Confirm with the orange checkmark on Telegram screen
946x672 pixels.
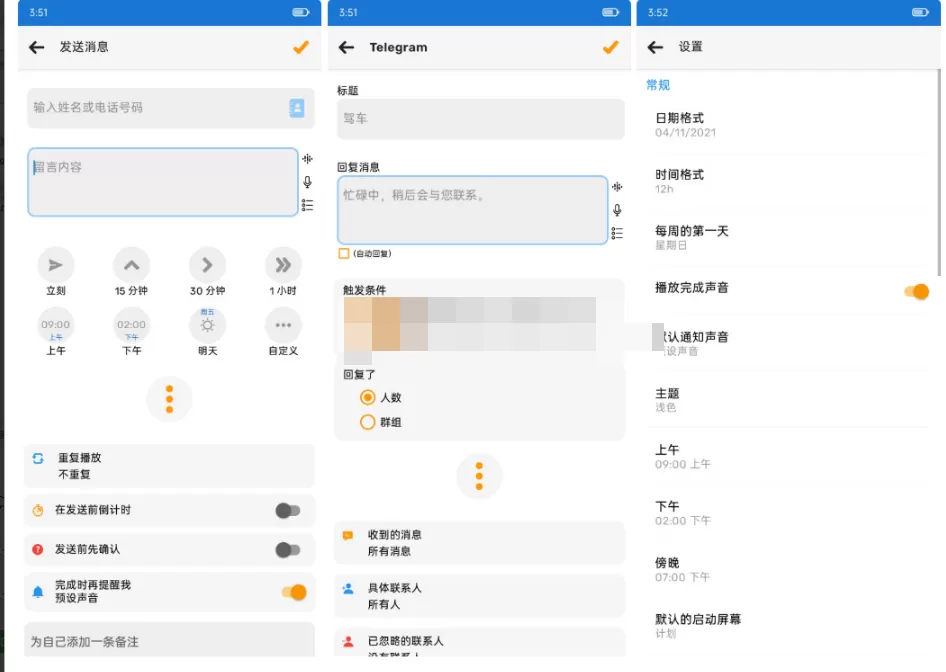pos(611,46)
